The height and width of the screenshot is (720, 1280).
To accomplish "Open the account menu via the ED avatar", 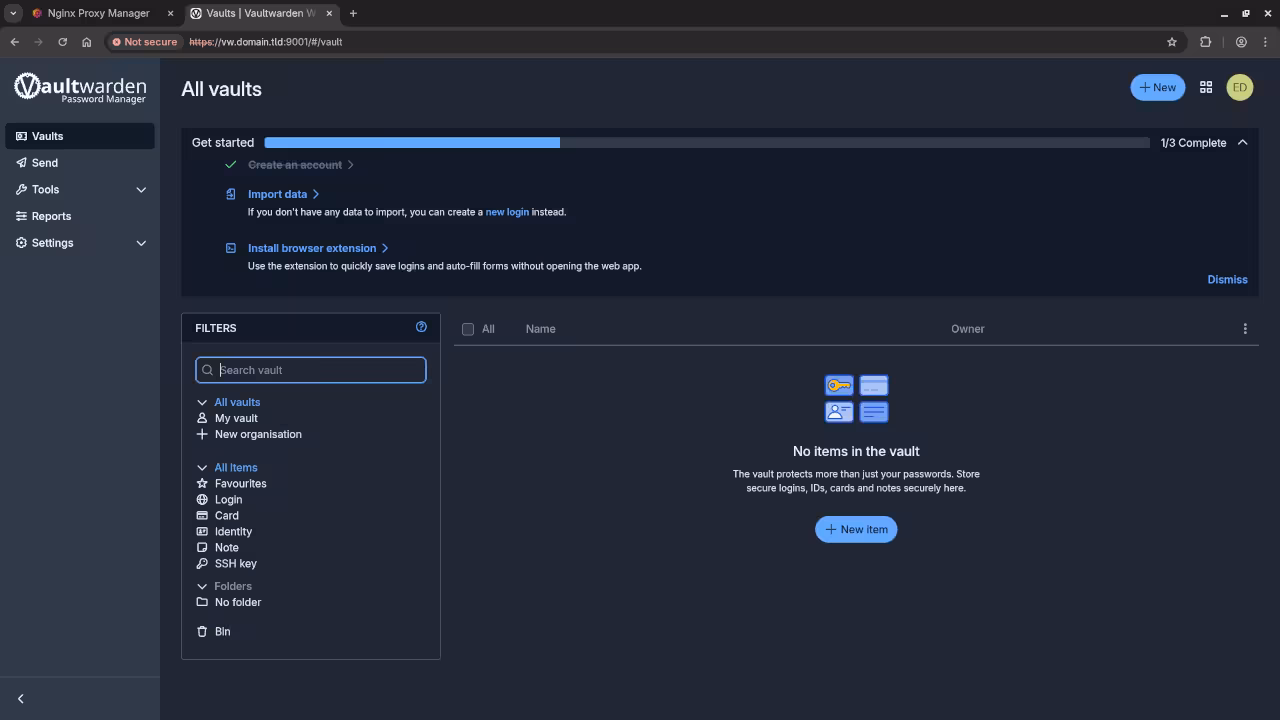I will pos(1239,87).
